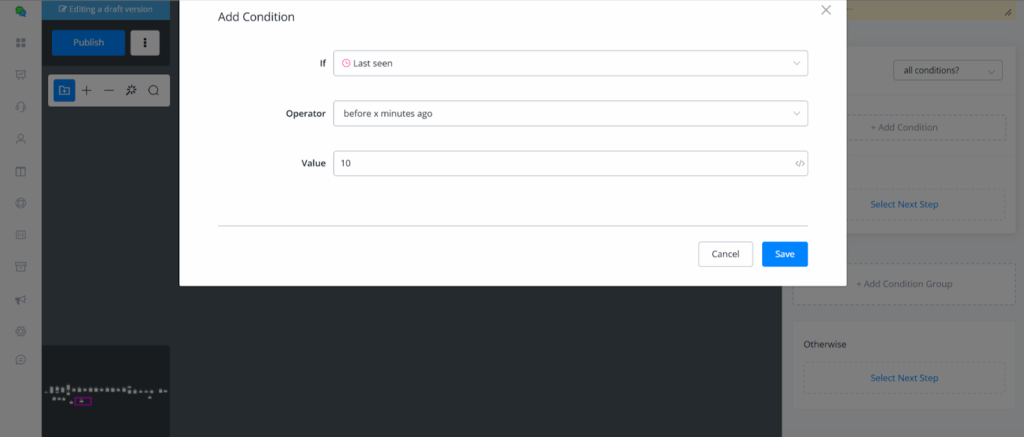Click the Cancel button
Image resolution: width=1024 pixels, height=437 pixels.
tap(725, 254)
